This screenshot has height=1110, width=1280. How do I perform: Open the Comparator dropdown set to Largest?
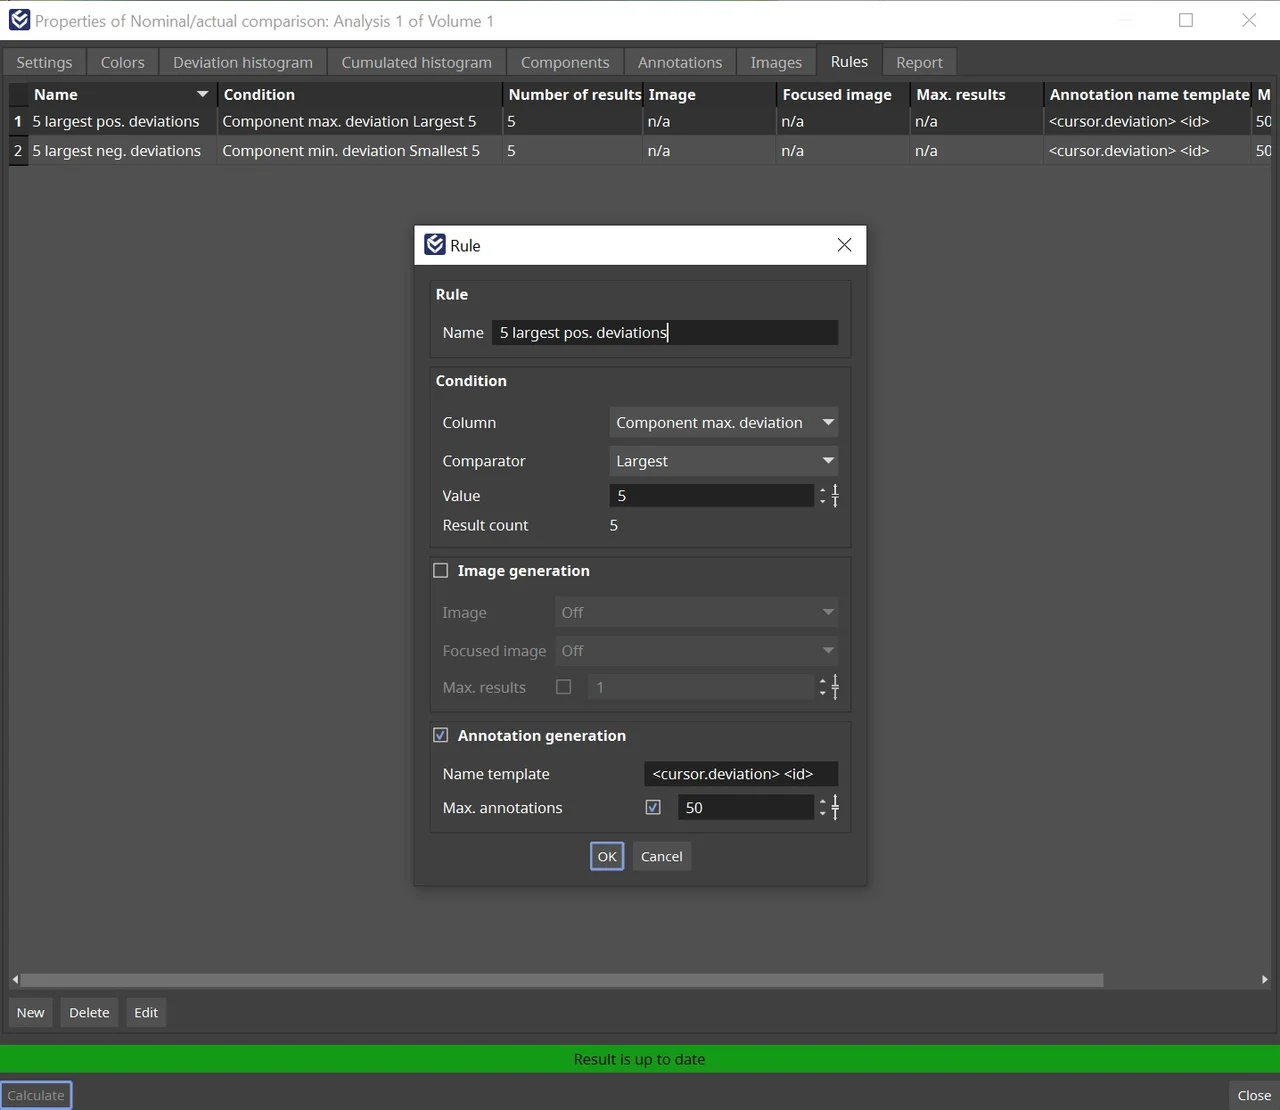pyautogui.click(x=723, y=461)
